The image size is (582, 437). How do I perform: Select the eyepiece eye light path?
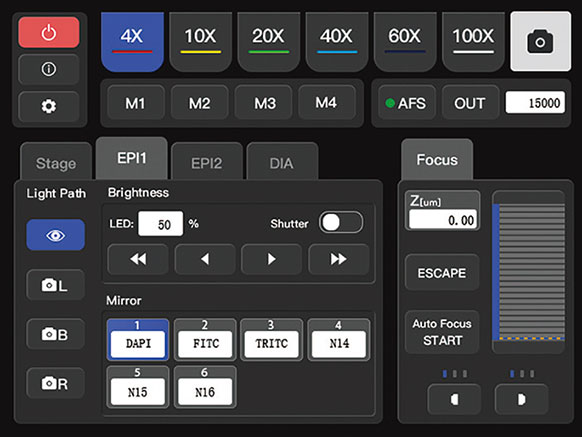[x=55, y=235]
